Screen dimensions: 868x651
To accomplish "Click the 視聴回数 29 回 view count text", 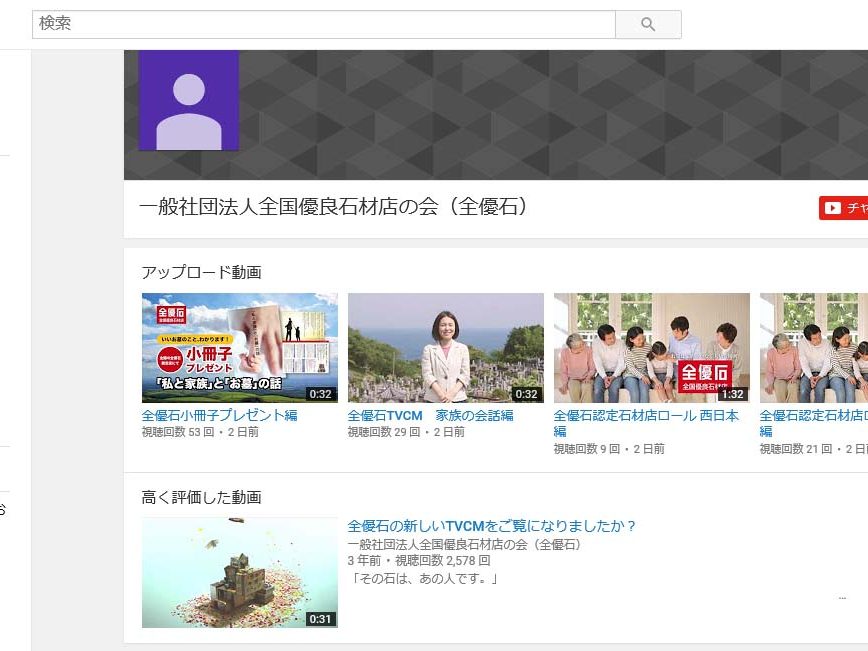I will [x=384, y=432].
